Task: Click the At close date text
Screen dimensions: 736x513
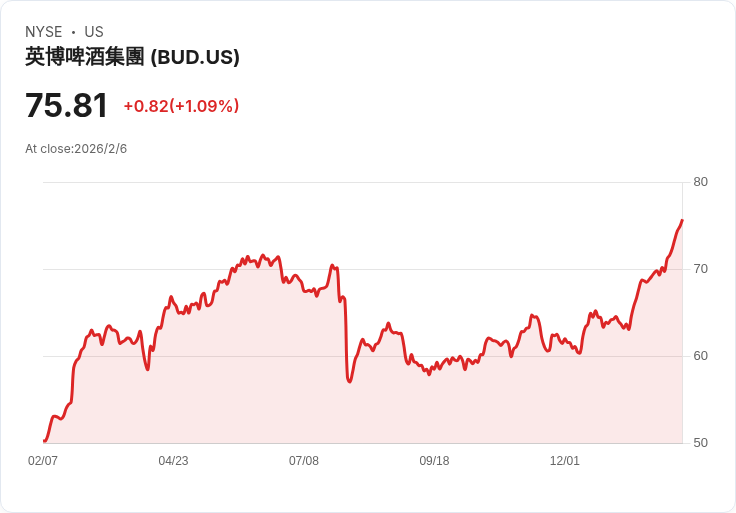Action: 76,149
